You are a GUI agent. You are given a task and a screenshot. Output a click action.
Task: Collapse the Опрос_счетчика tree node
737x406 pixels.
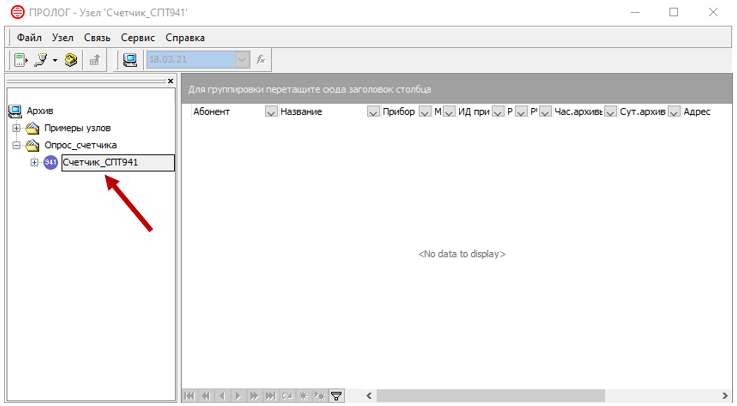pyautogui.click(x=17, y=145)
